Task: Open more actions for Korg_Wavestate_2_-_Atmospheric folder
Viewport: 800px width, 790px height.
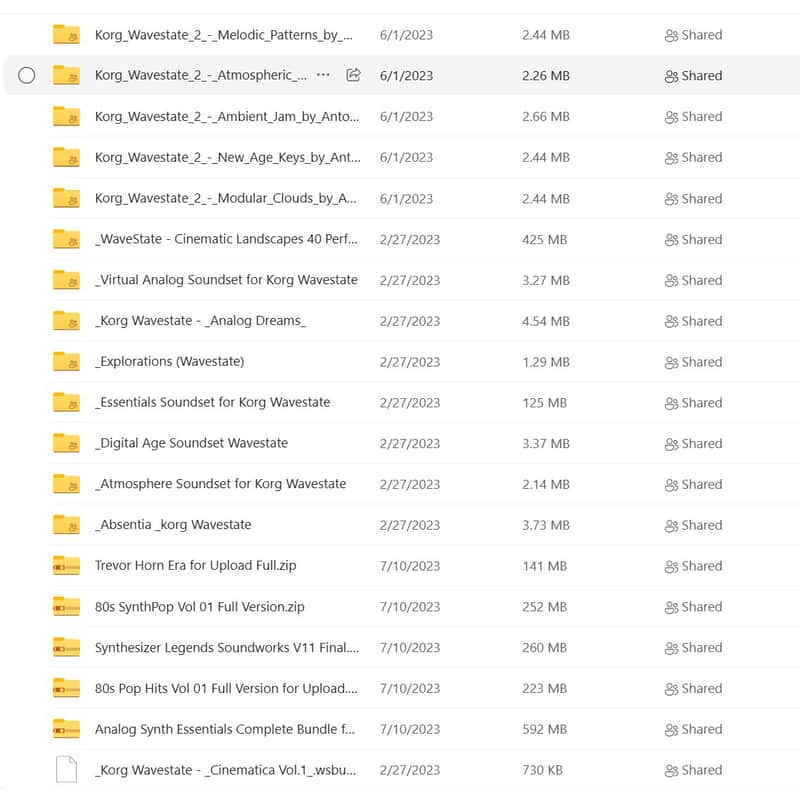Action: 323,75
